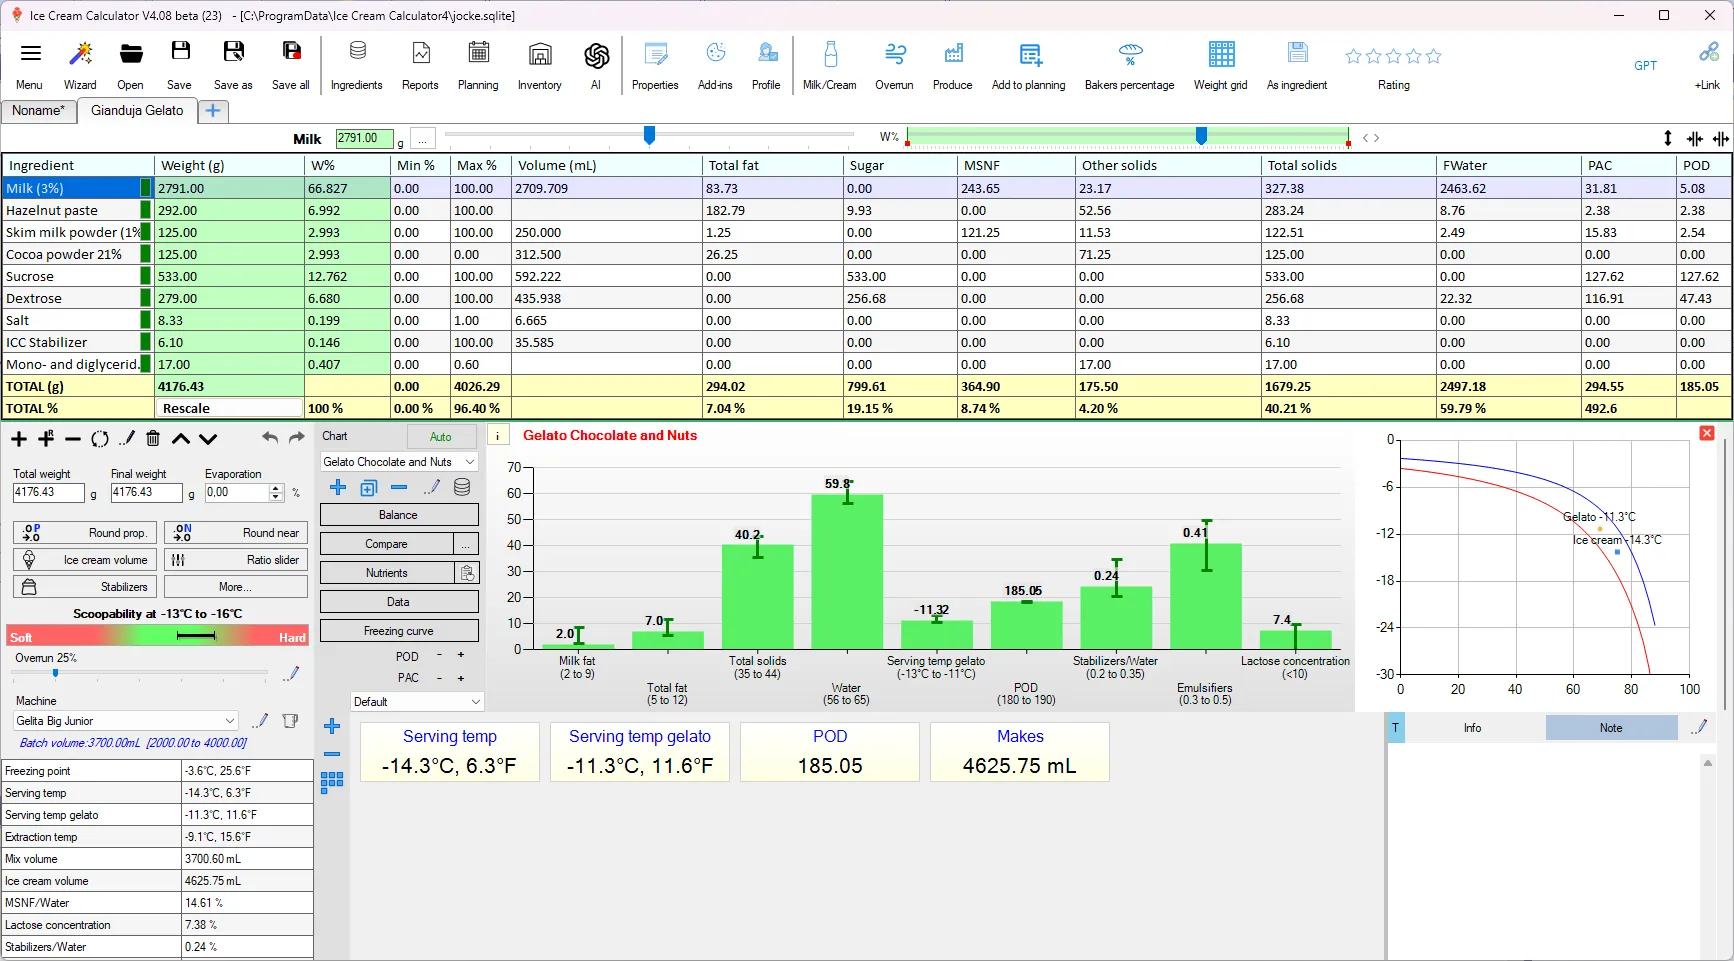1734x961 pixels.
Task: Open the Overrun tool
Action: 894,65
